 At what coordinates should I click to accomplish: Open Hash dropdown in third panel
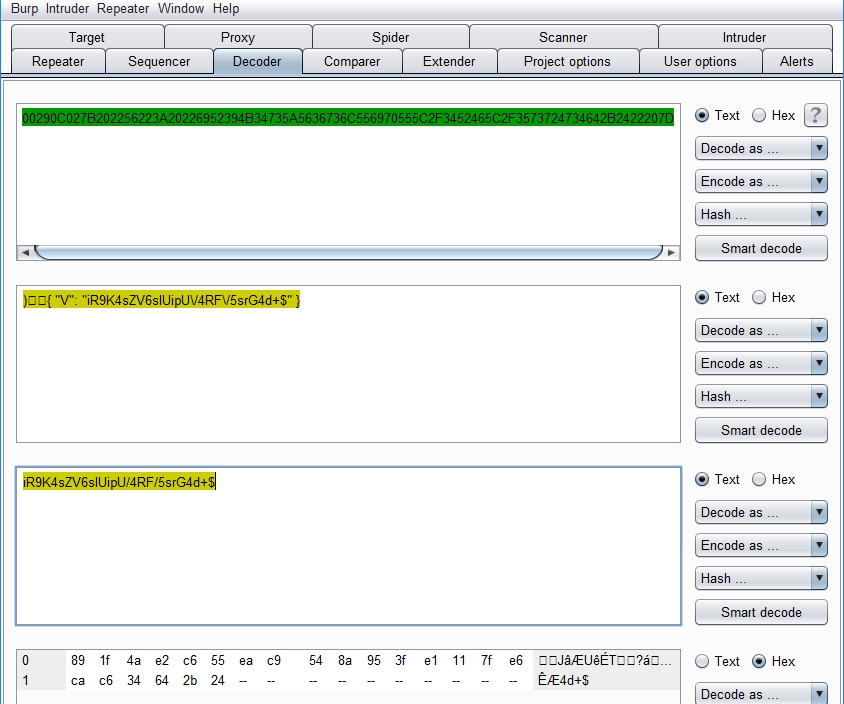point(761,578)
